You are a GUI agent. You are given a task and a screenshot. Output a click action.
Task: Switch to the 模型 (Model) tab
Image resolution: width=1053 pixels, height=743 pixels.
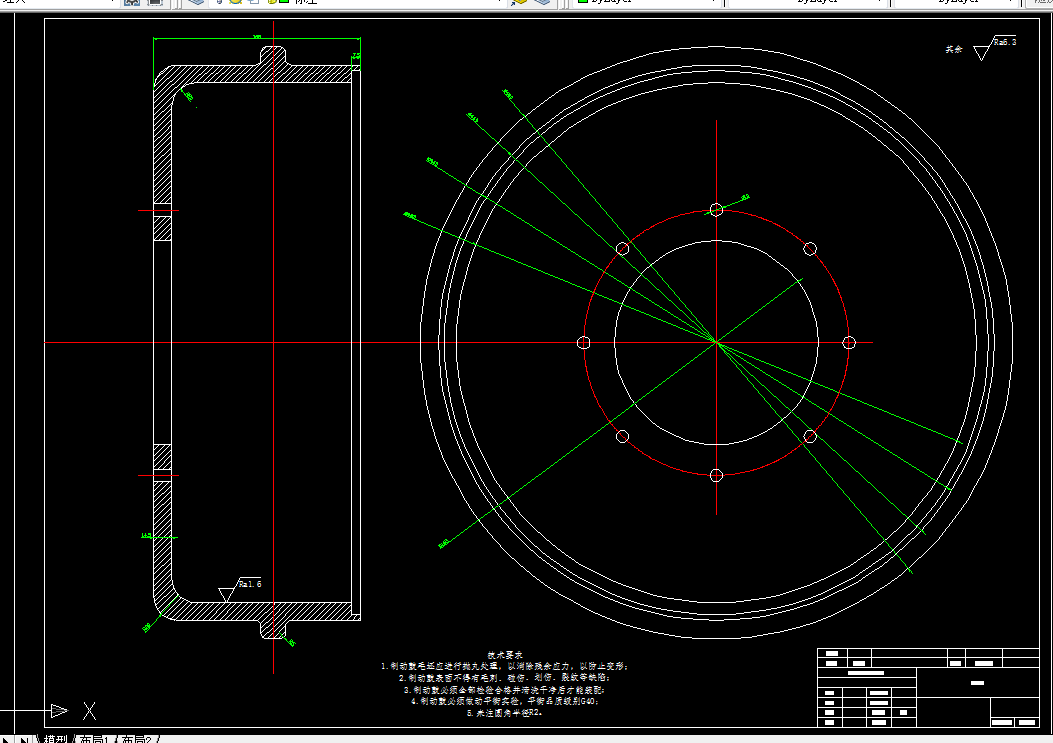click(56, 739)
